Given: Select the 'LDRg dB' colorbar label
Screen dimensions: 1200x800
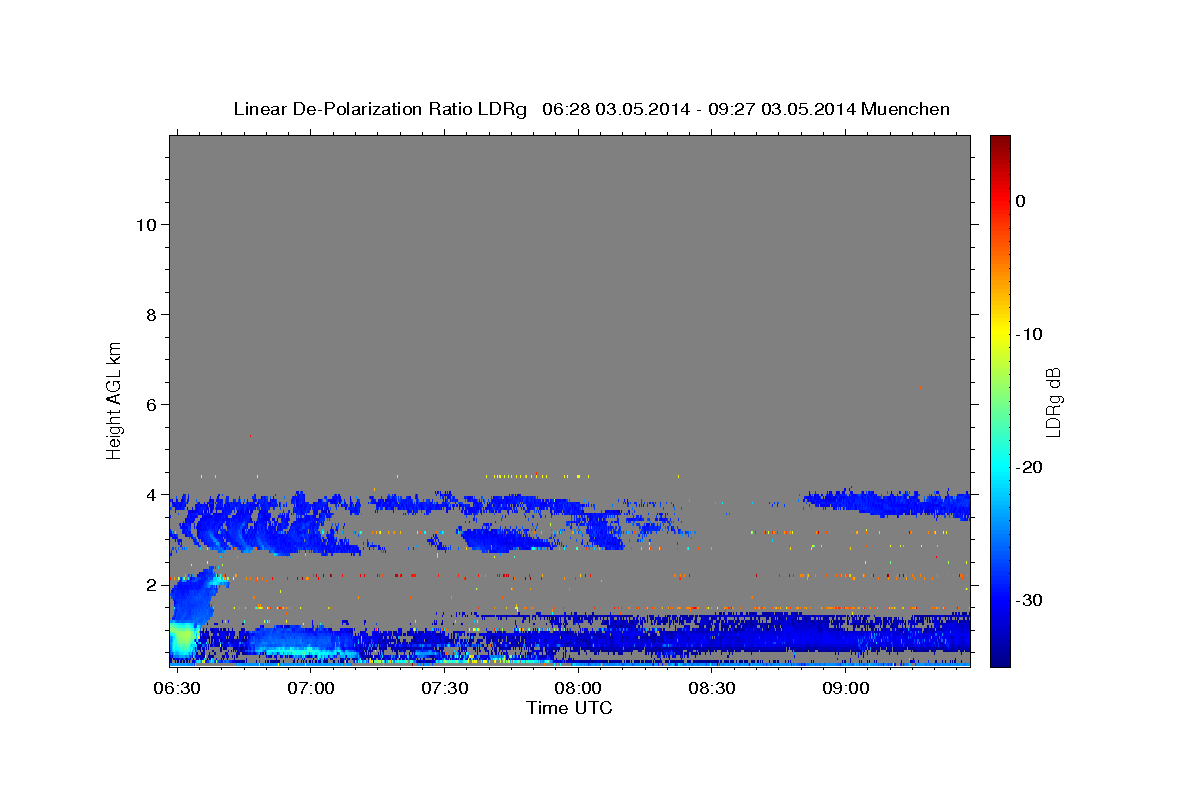Looking at the screenshot, I should (x=1053, y=401).
